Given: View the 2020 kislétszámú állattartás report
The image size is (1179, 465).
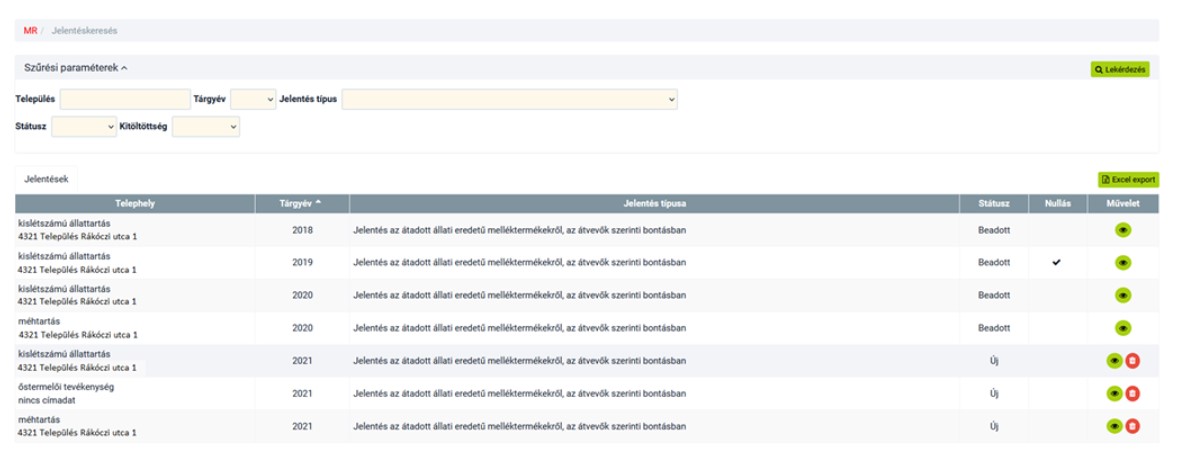Looking at the screenshot, I should [x=1122, y=295].
